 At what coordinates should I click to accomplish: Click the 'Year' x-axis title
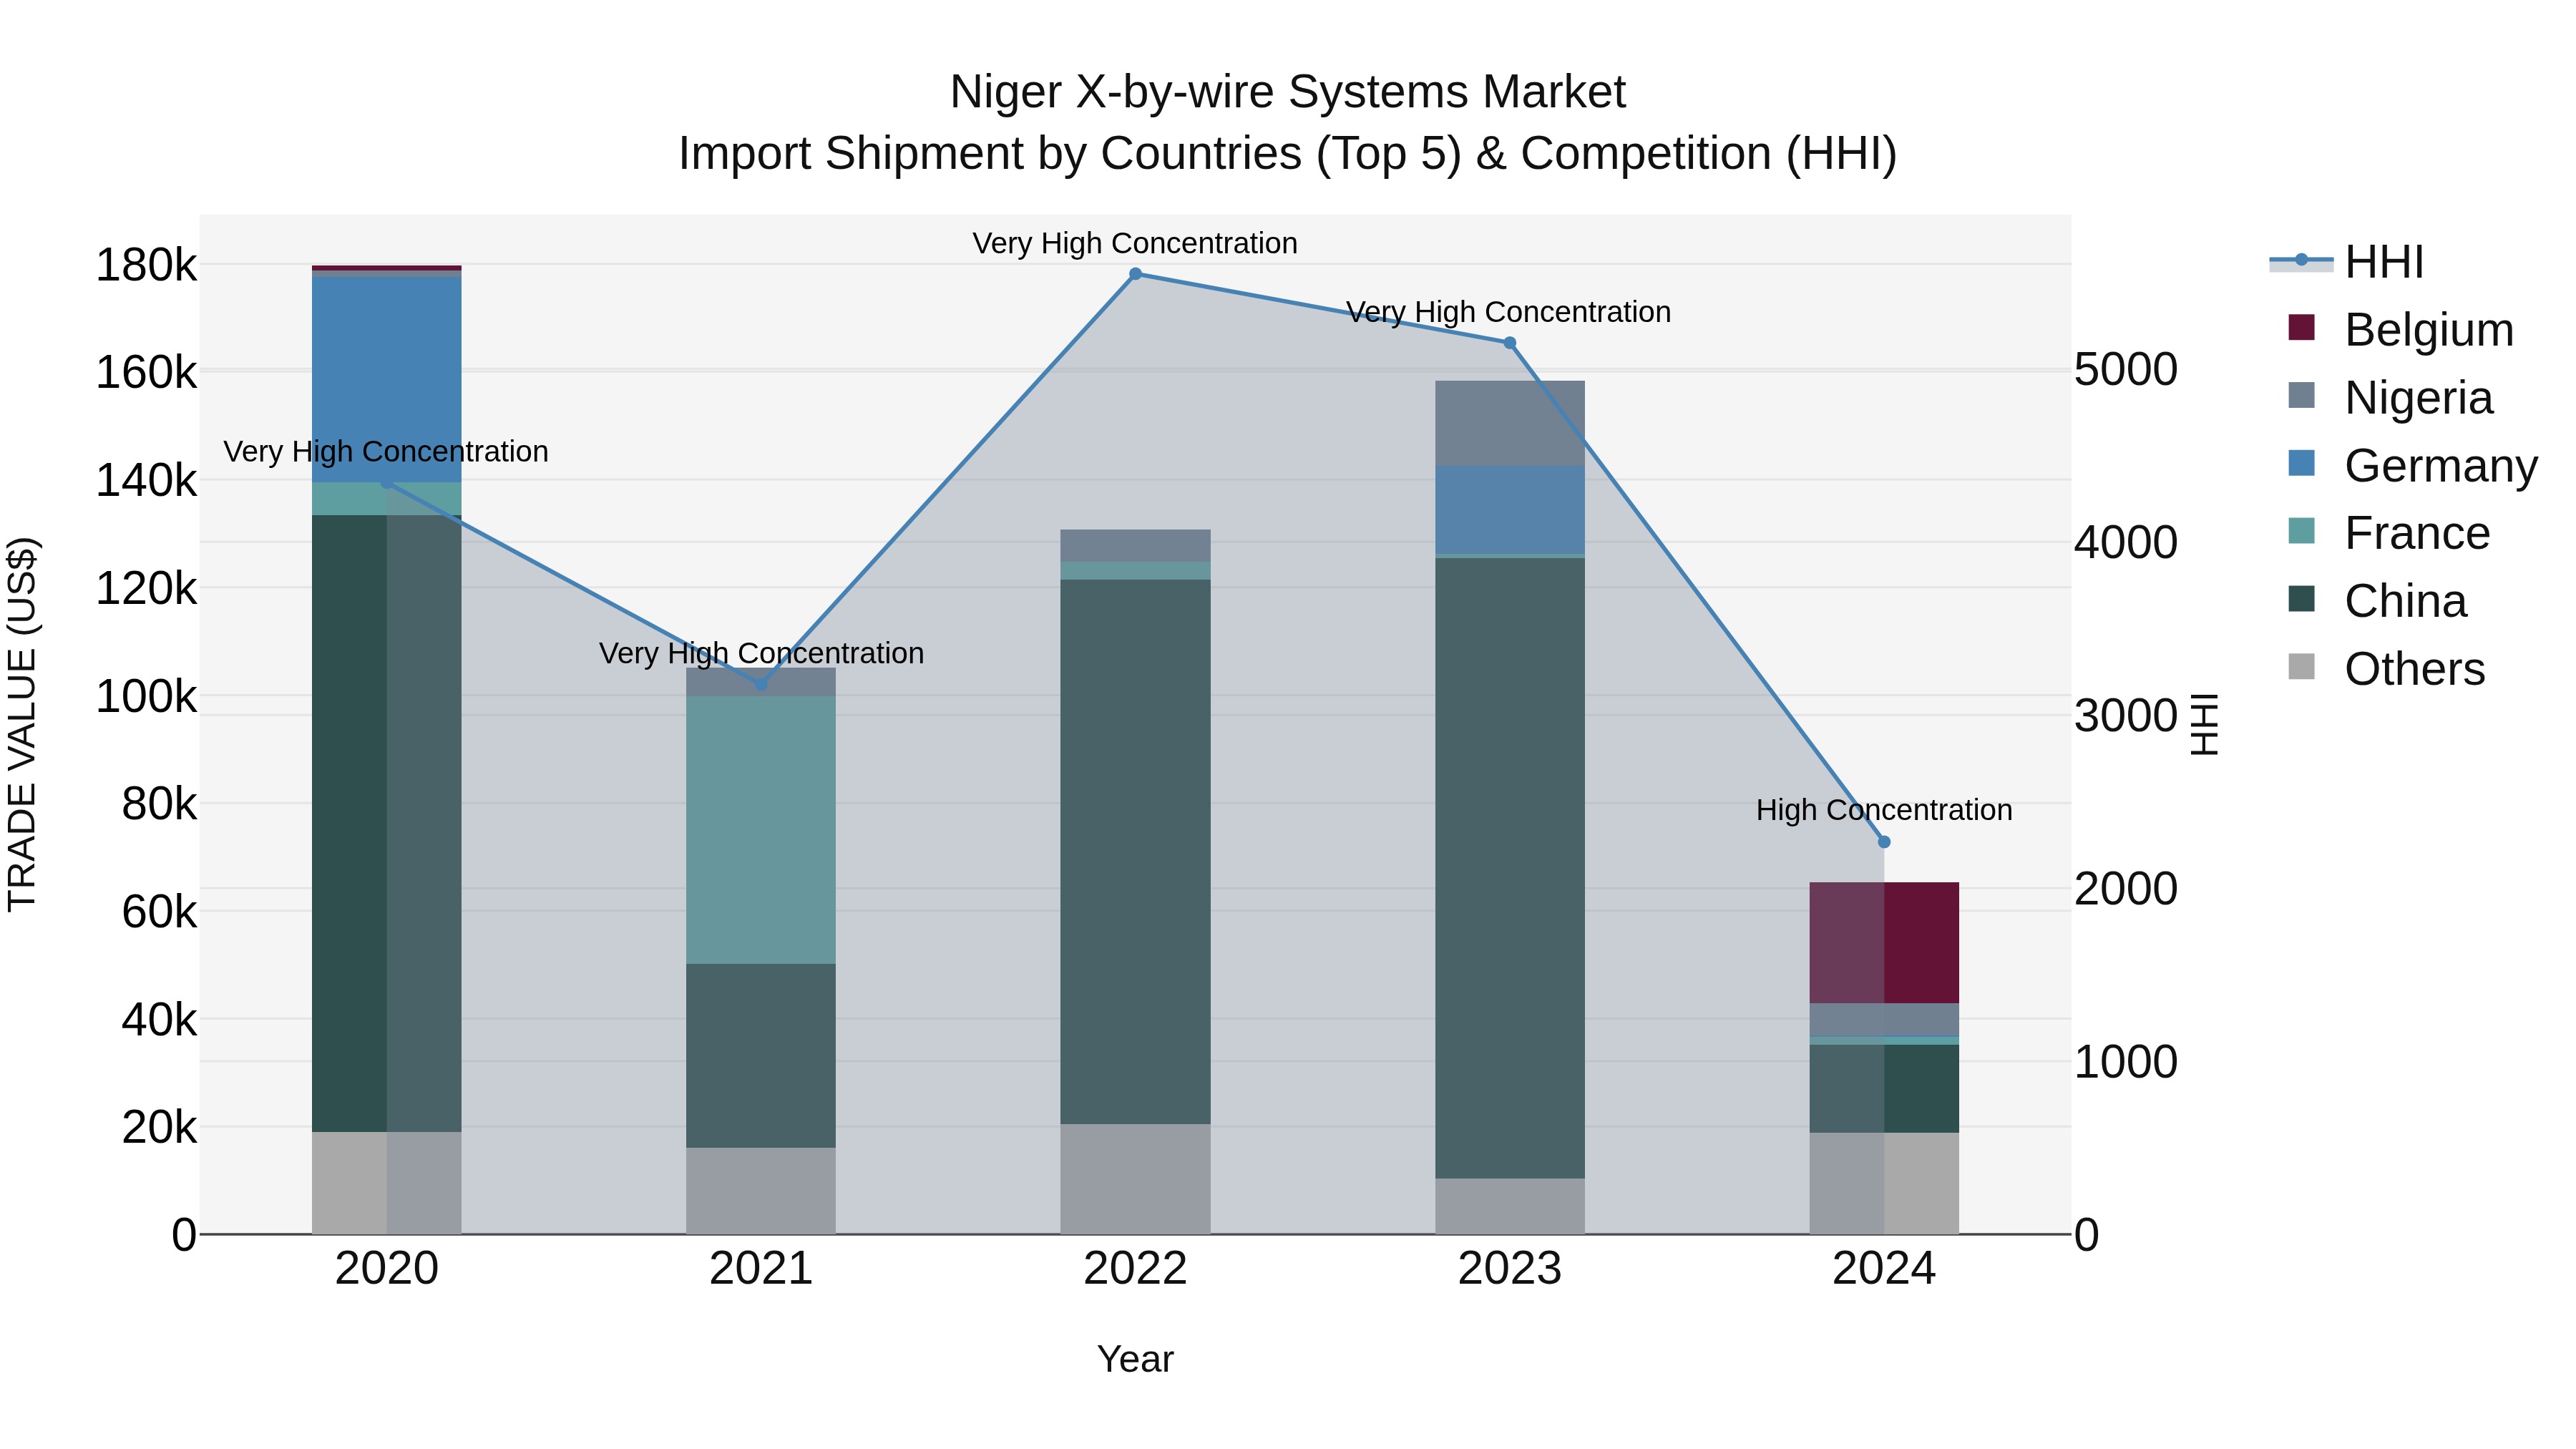point(1135,1360)
